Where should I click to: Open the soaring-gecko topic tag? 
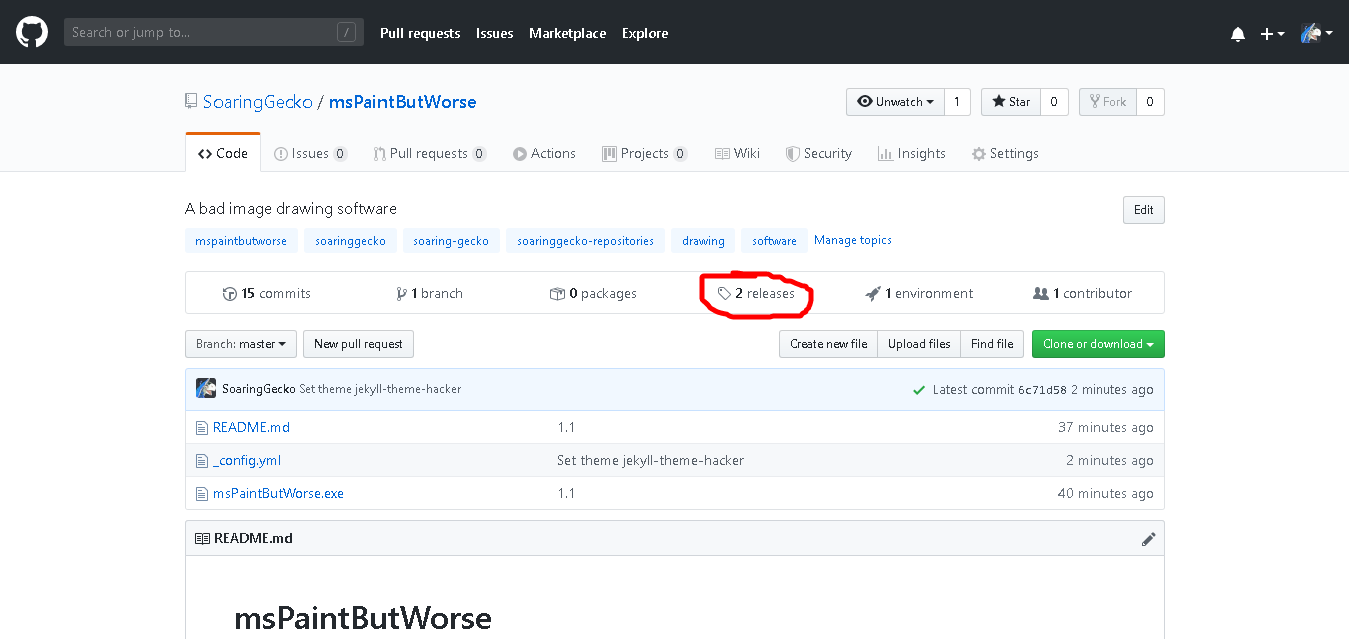pos(451,241)
